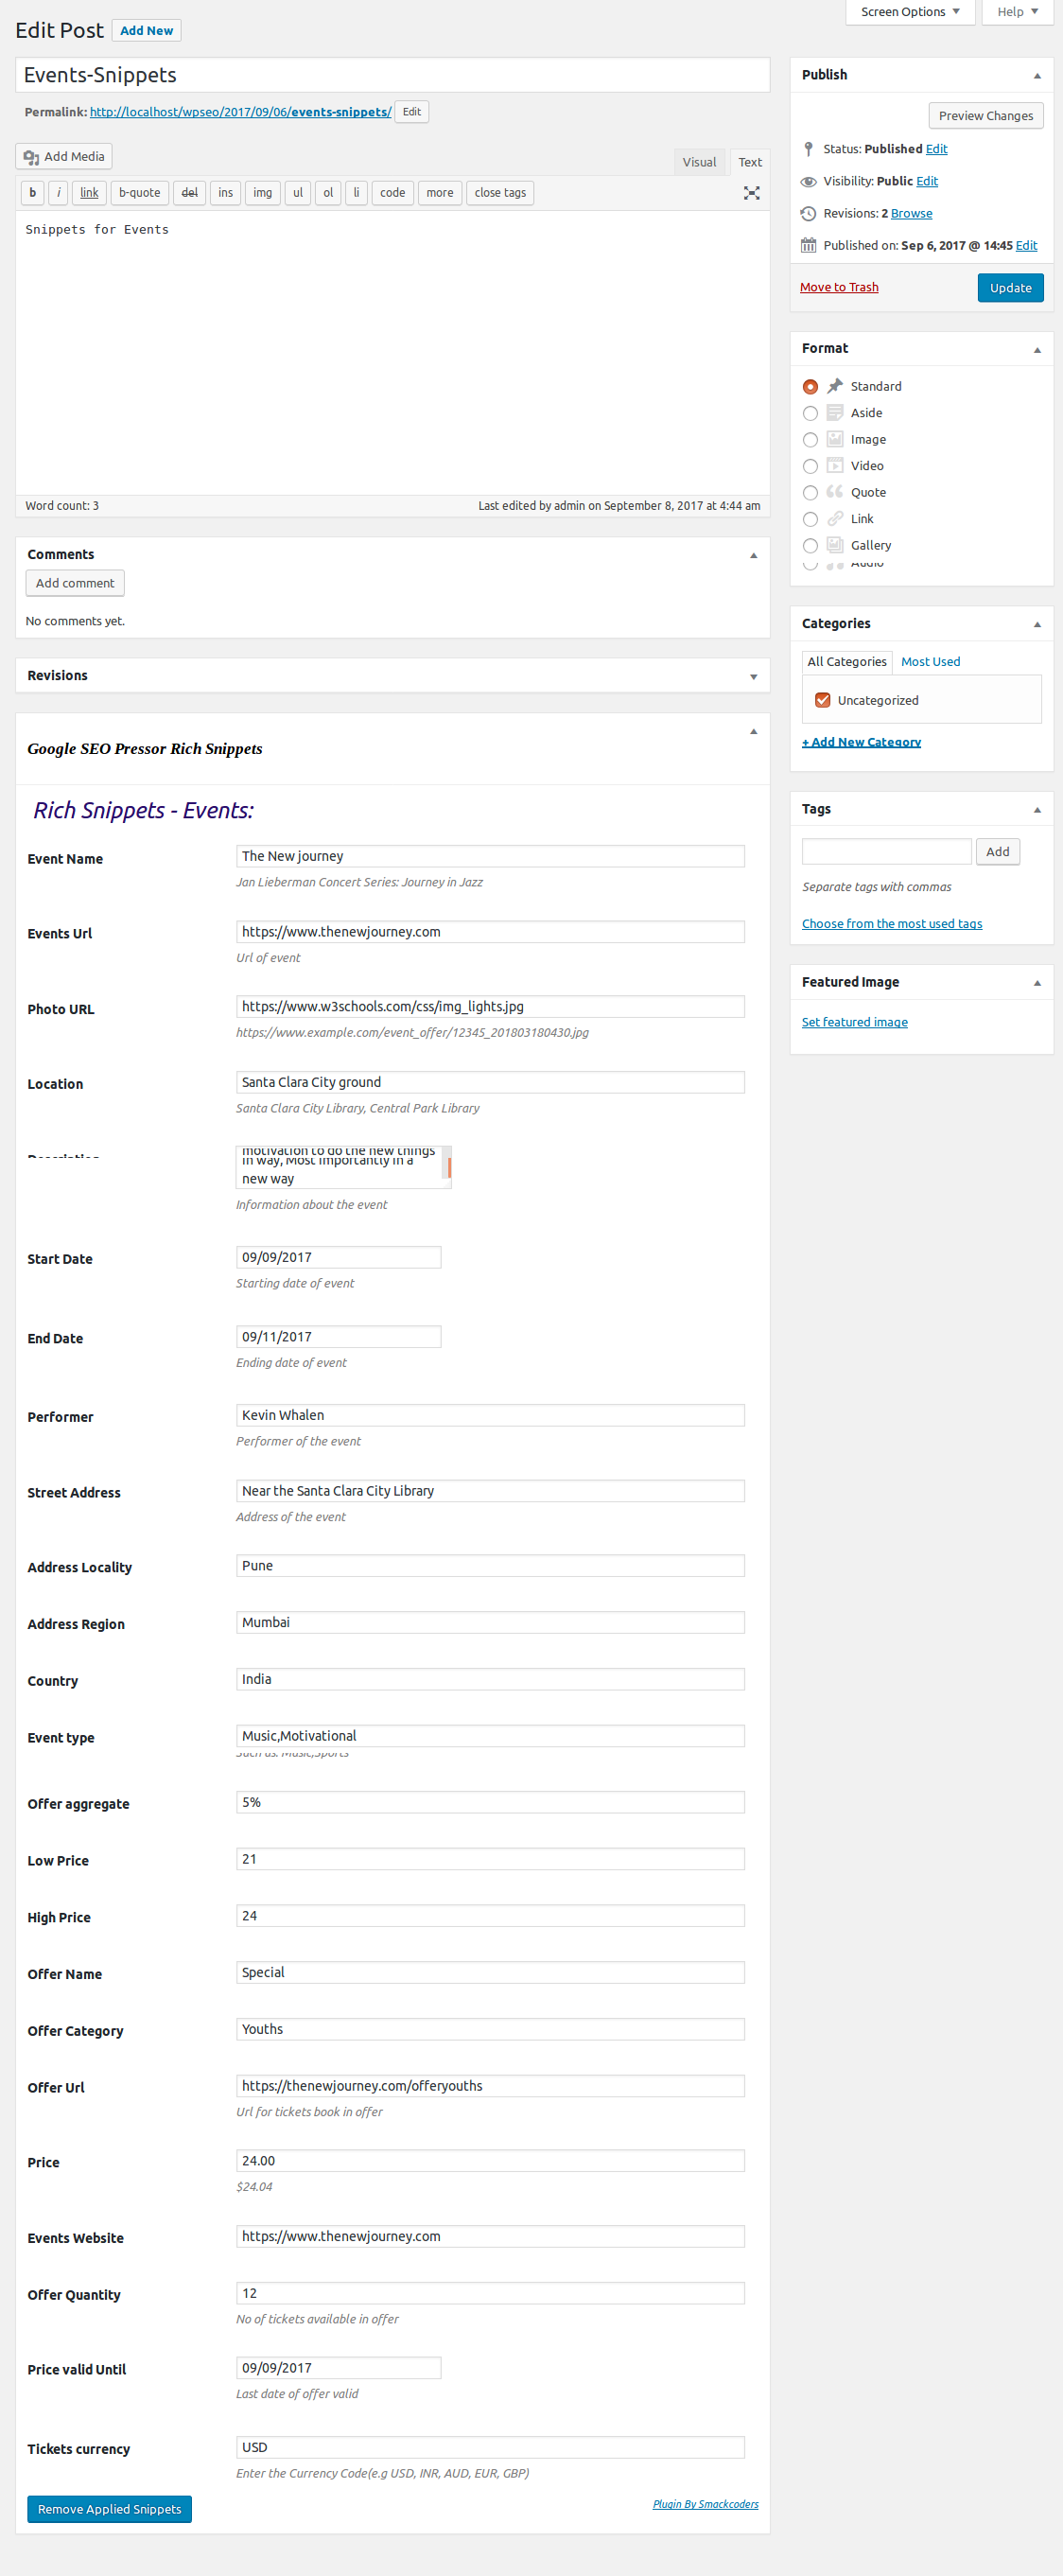Click the tags input field
Viewport: 1063px width, 2576px height.
coord(886,852)
